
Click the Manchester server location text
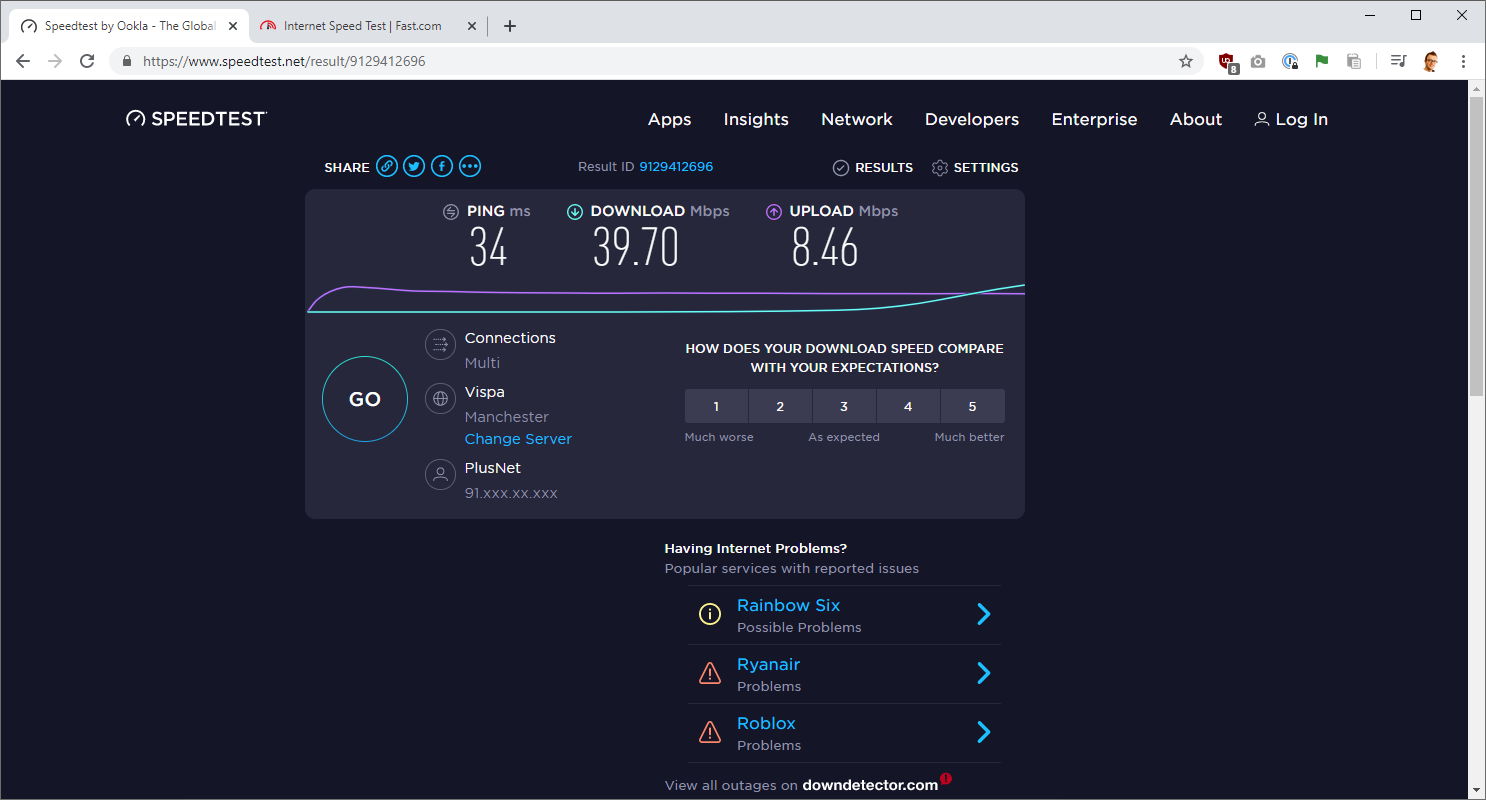(x=507, y=417)
